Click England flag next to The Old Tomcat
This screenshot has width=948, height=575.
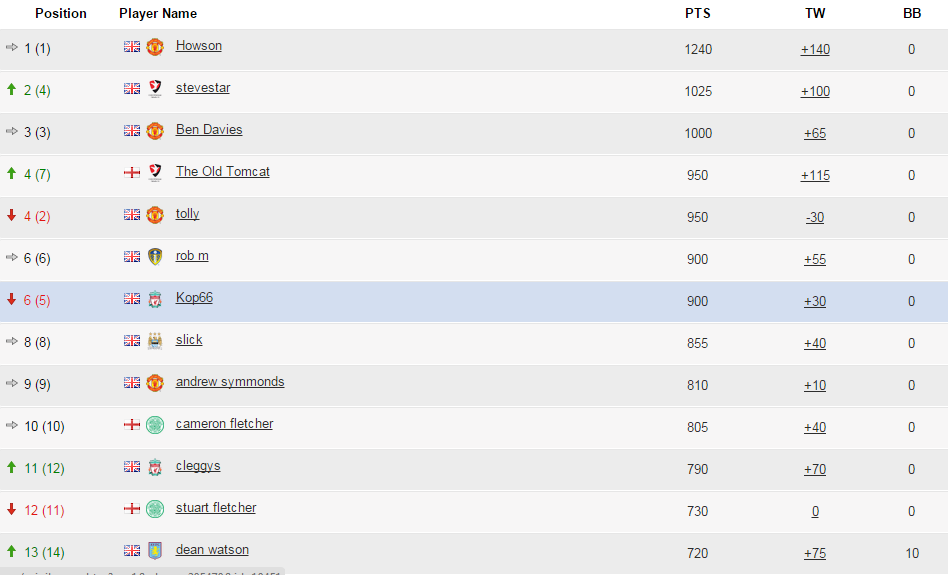point(132,173)
